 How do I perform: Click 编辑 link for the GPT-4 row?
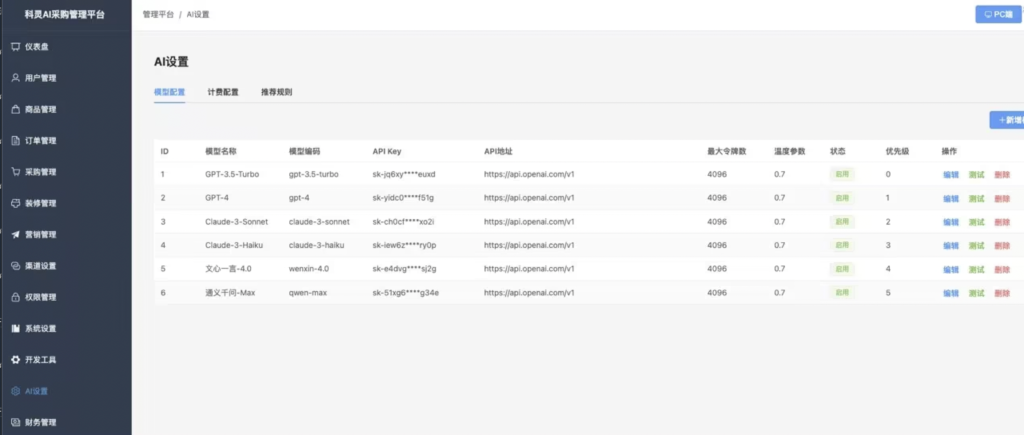(x=950, y=198)
